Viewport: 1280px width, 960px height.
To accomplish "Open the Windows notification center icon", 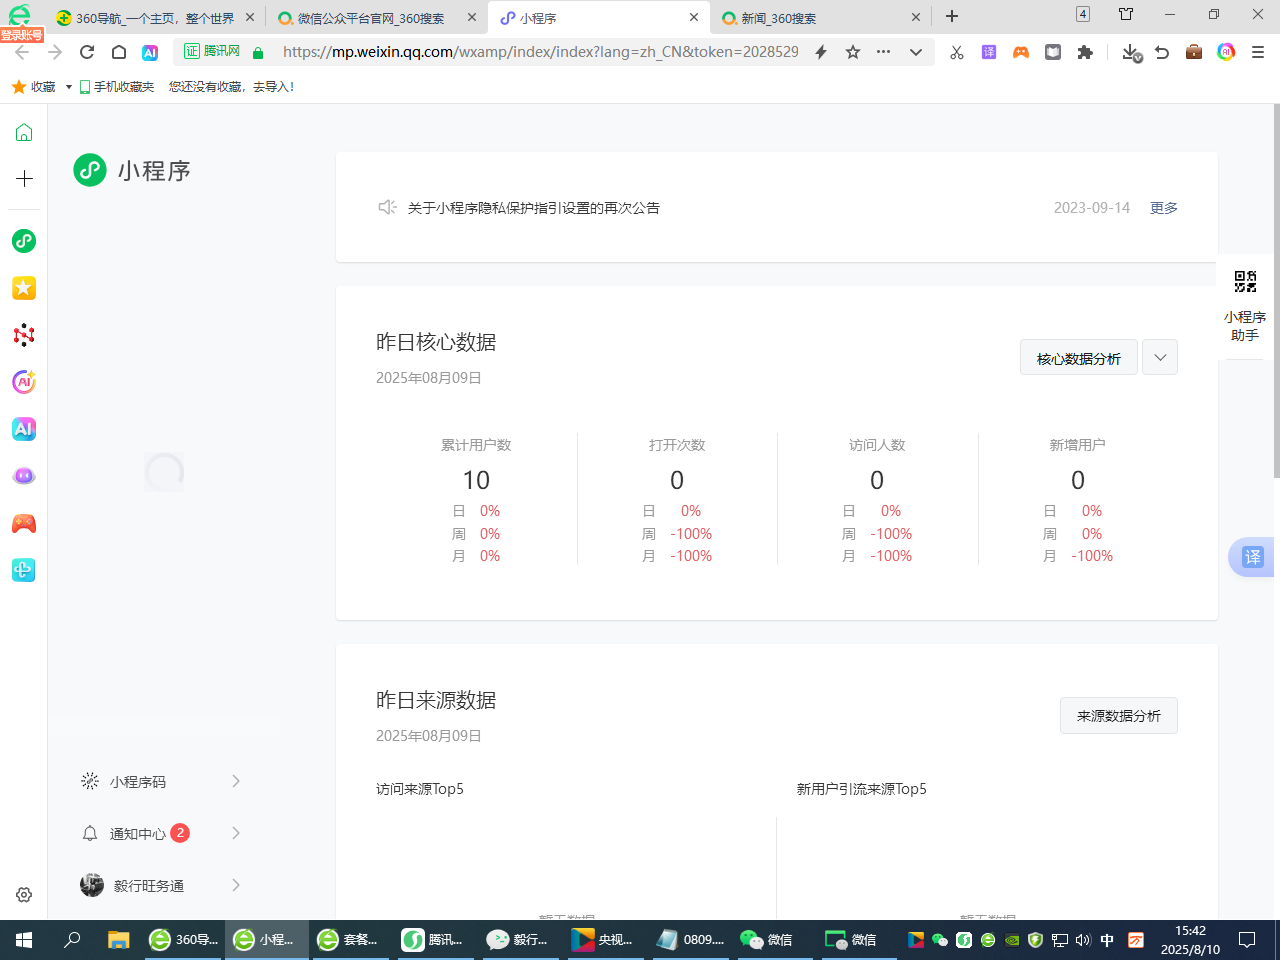I will (1247, 940).
